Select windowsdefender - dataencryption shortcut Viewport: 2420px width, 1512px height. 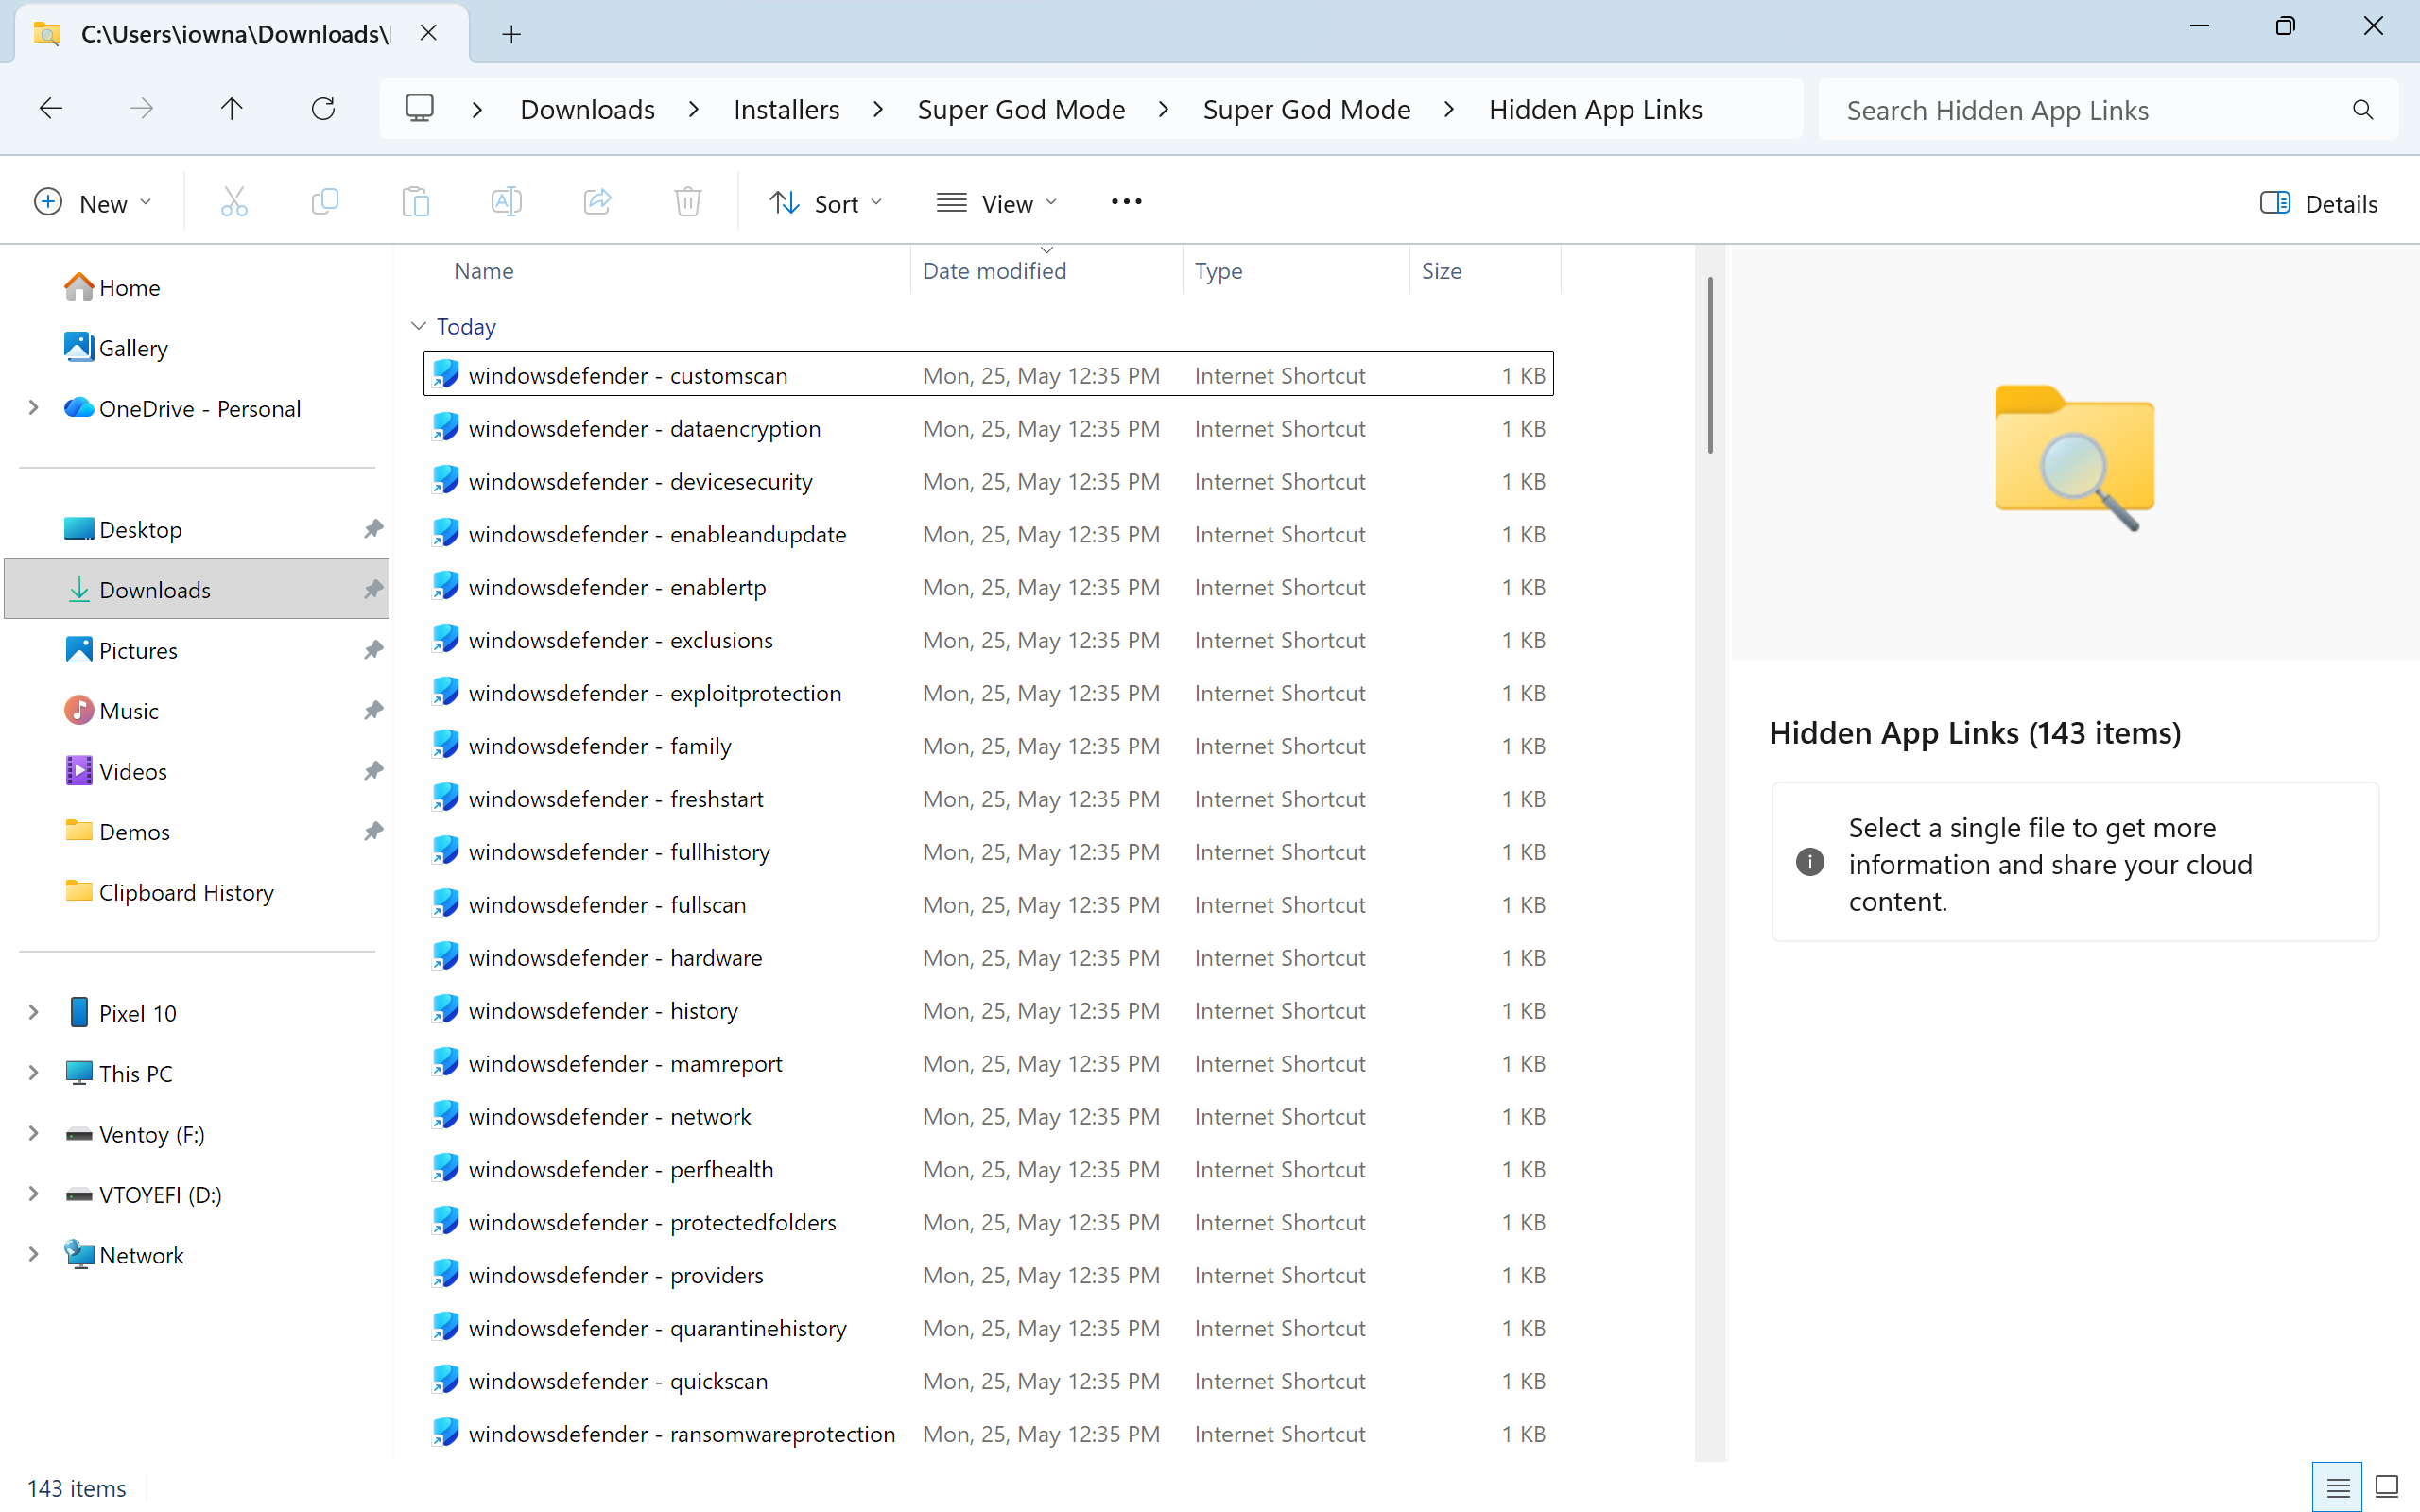pyautogui.click(x=988, y=428)
